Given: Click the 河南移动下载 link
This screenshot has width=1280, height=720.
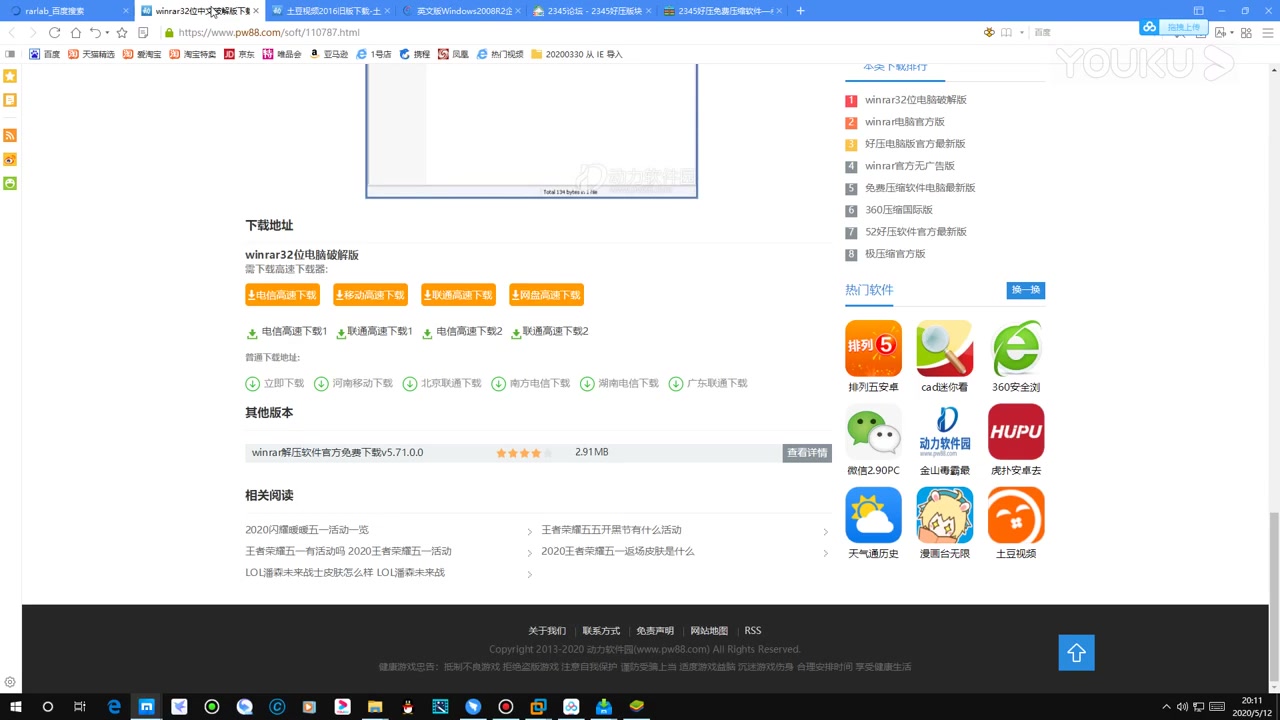Looking at the screenshot, I should 353,383.
